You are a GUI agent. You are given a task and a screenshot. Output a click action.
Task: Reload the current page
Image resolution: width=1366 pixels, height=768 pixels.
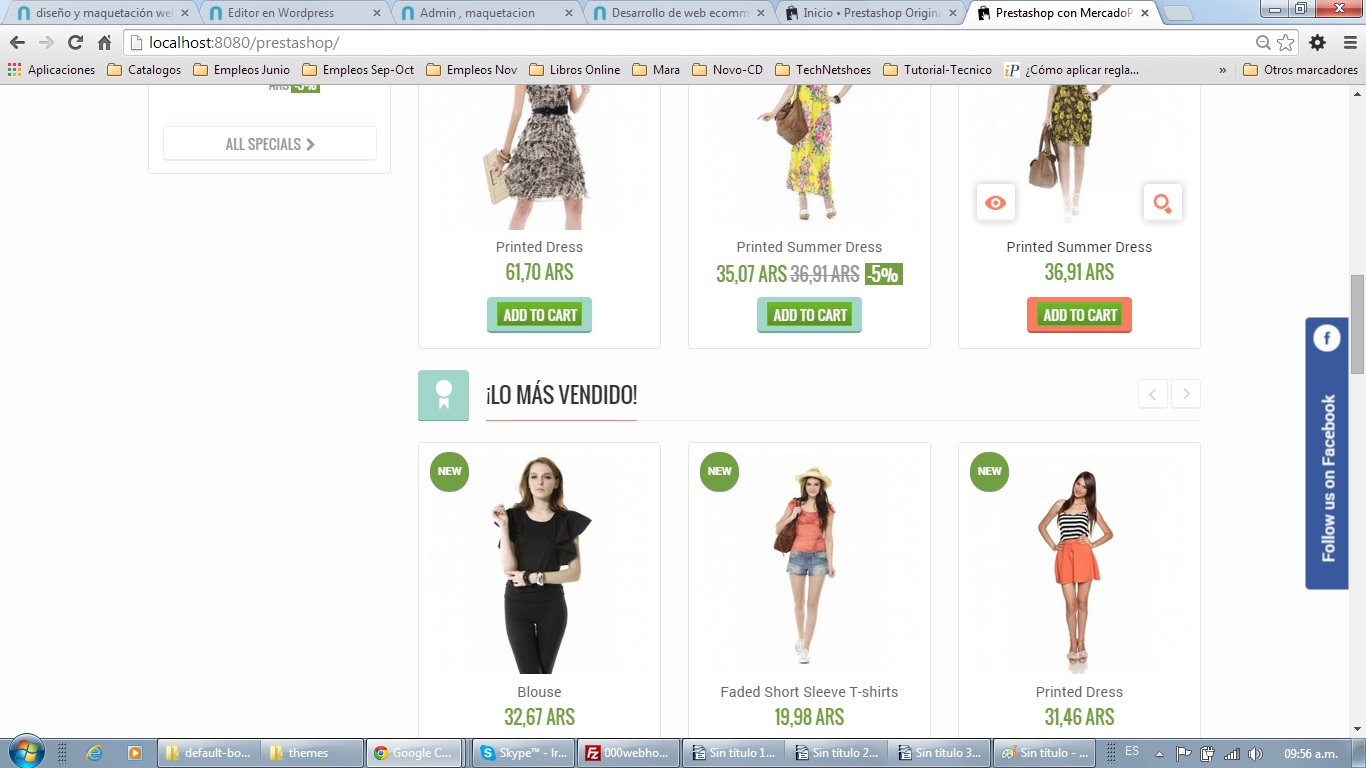(x=75, y=43)
